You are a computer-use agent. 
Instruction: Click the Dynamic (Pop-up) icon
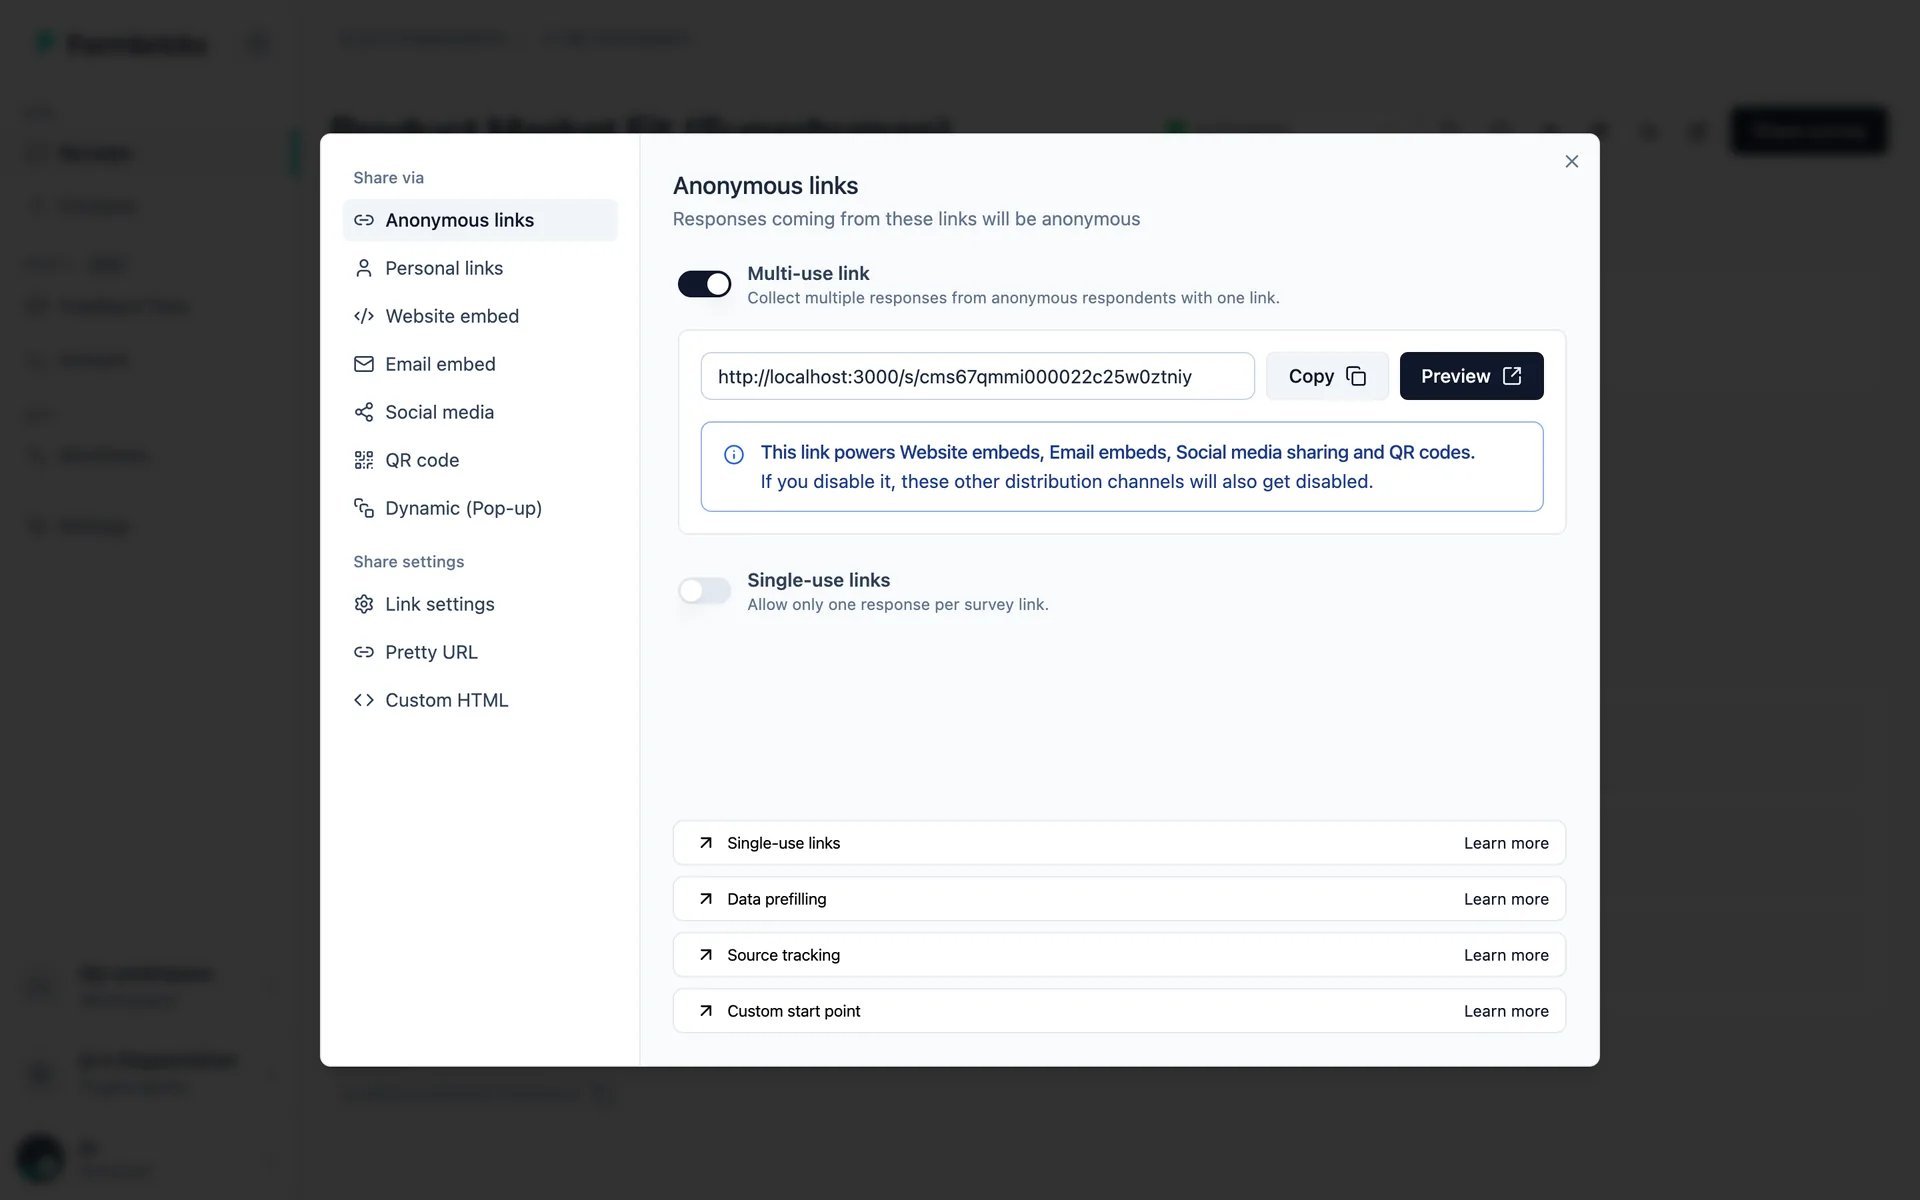click(x=364, y=508)
